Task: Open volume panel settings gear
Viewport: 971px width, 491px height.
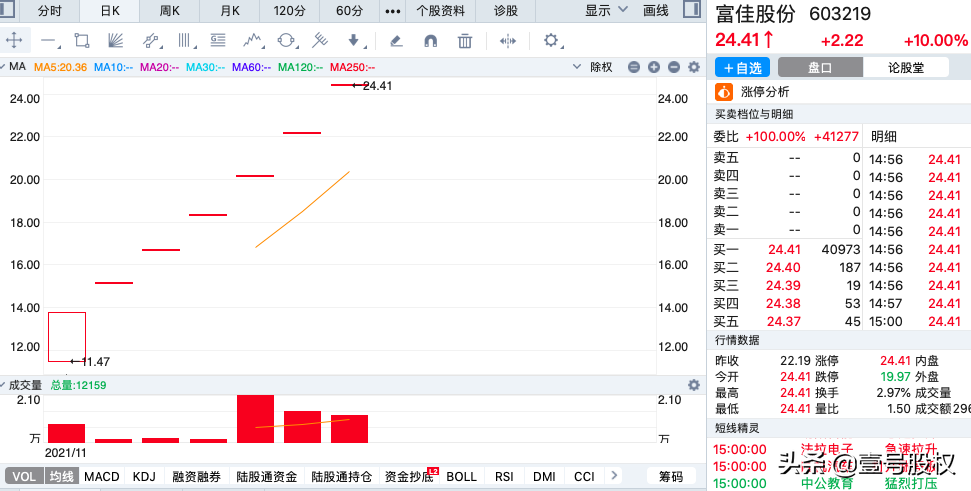Action: 694,385
